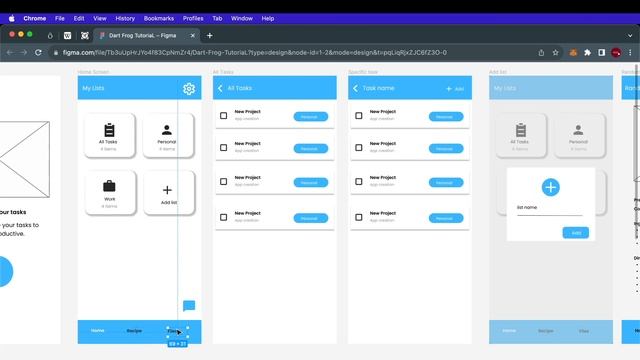
Task: Click the + Add button in Task name header
Action: tap(455, 89)
